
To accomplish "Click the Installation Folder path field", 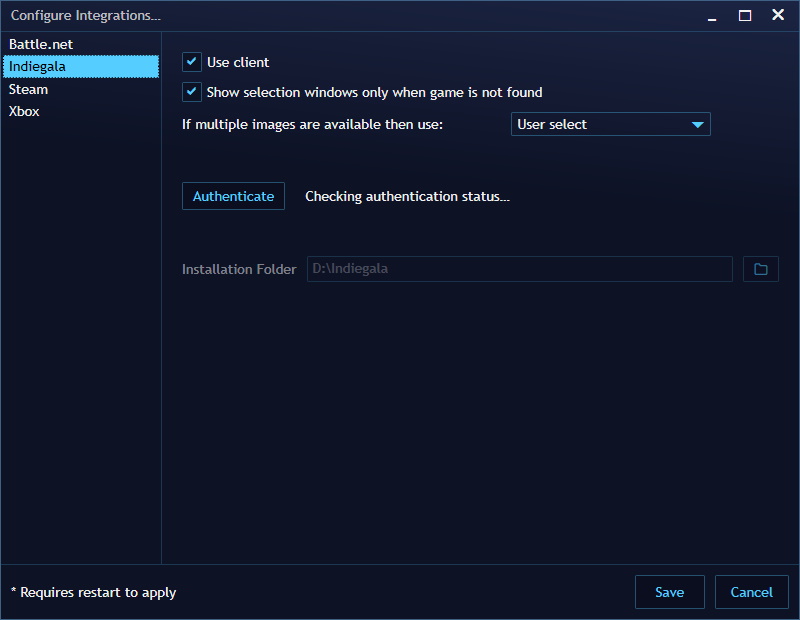I will pos(519,269).
